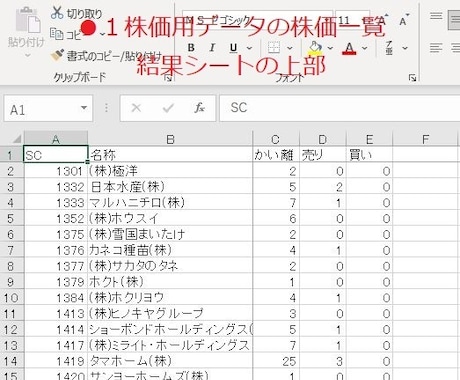This screenshot has height=380, width=460.
Task: Toggle Bold formatting
Action: coord(191,48)
